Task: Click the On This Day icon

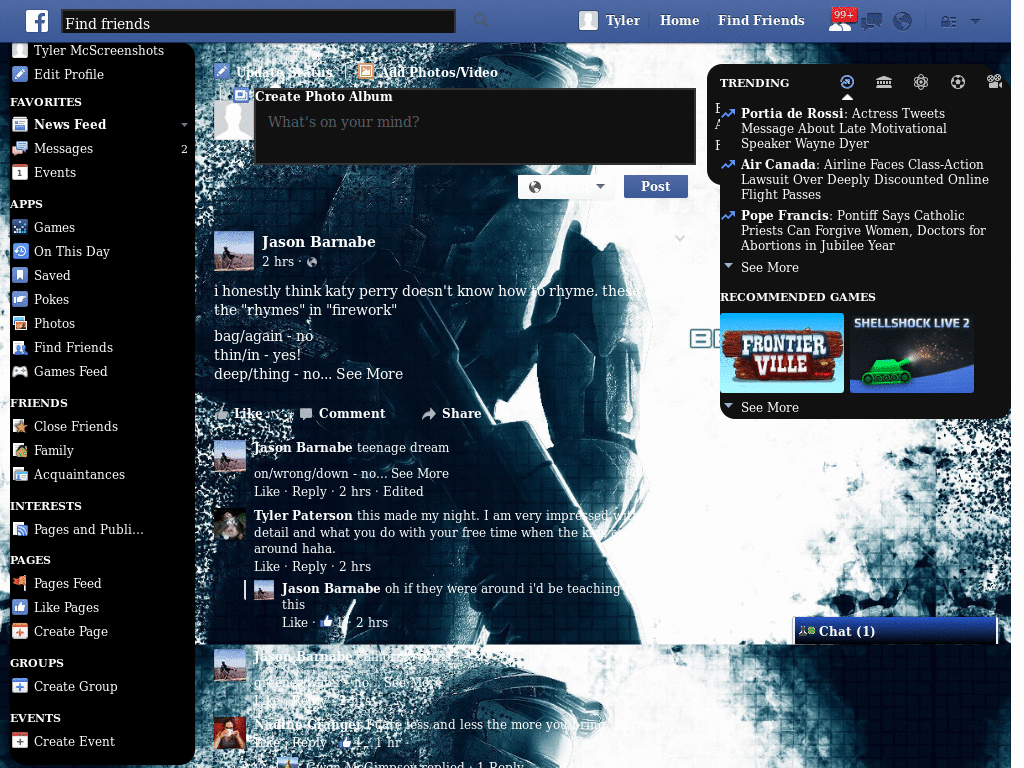Action: tap(20, 251)
